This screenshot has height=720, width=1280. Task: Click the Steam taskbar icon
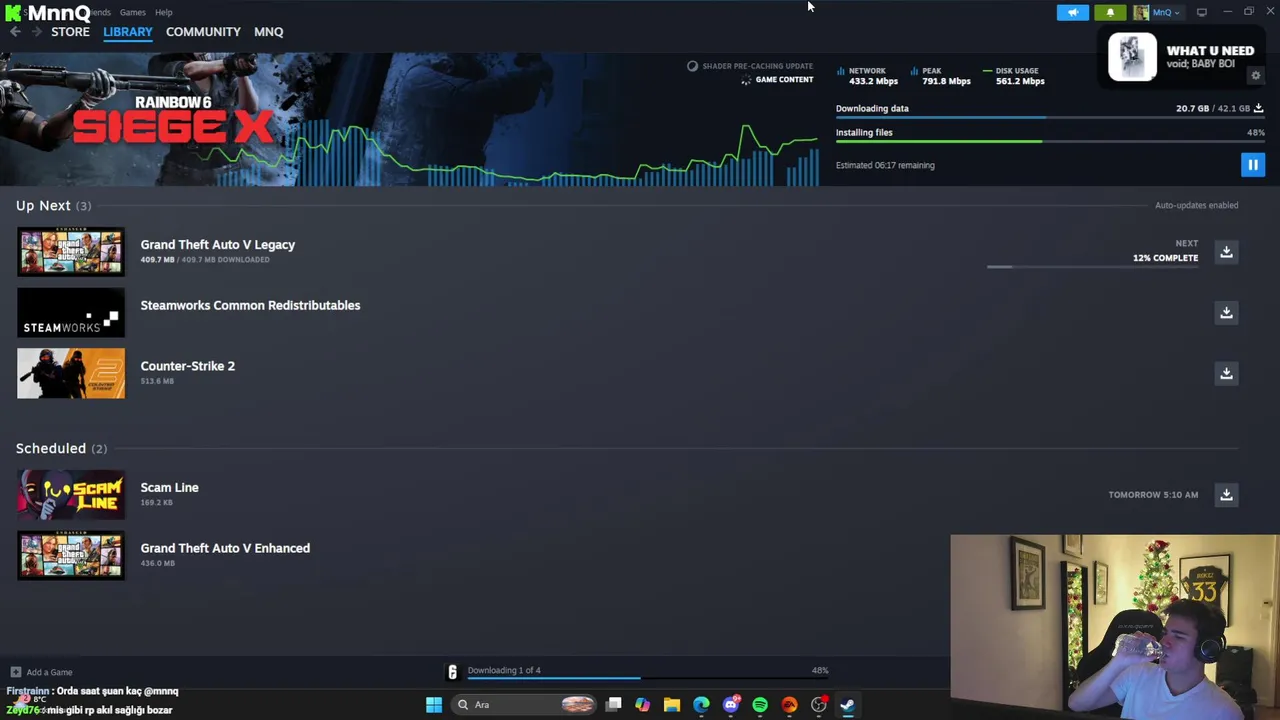847,705
